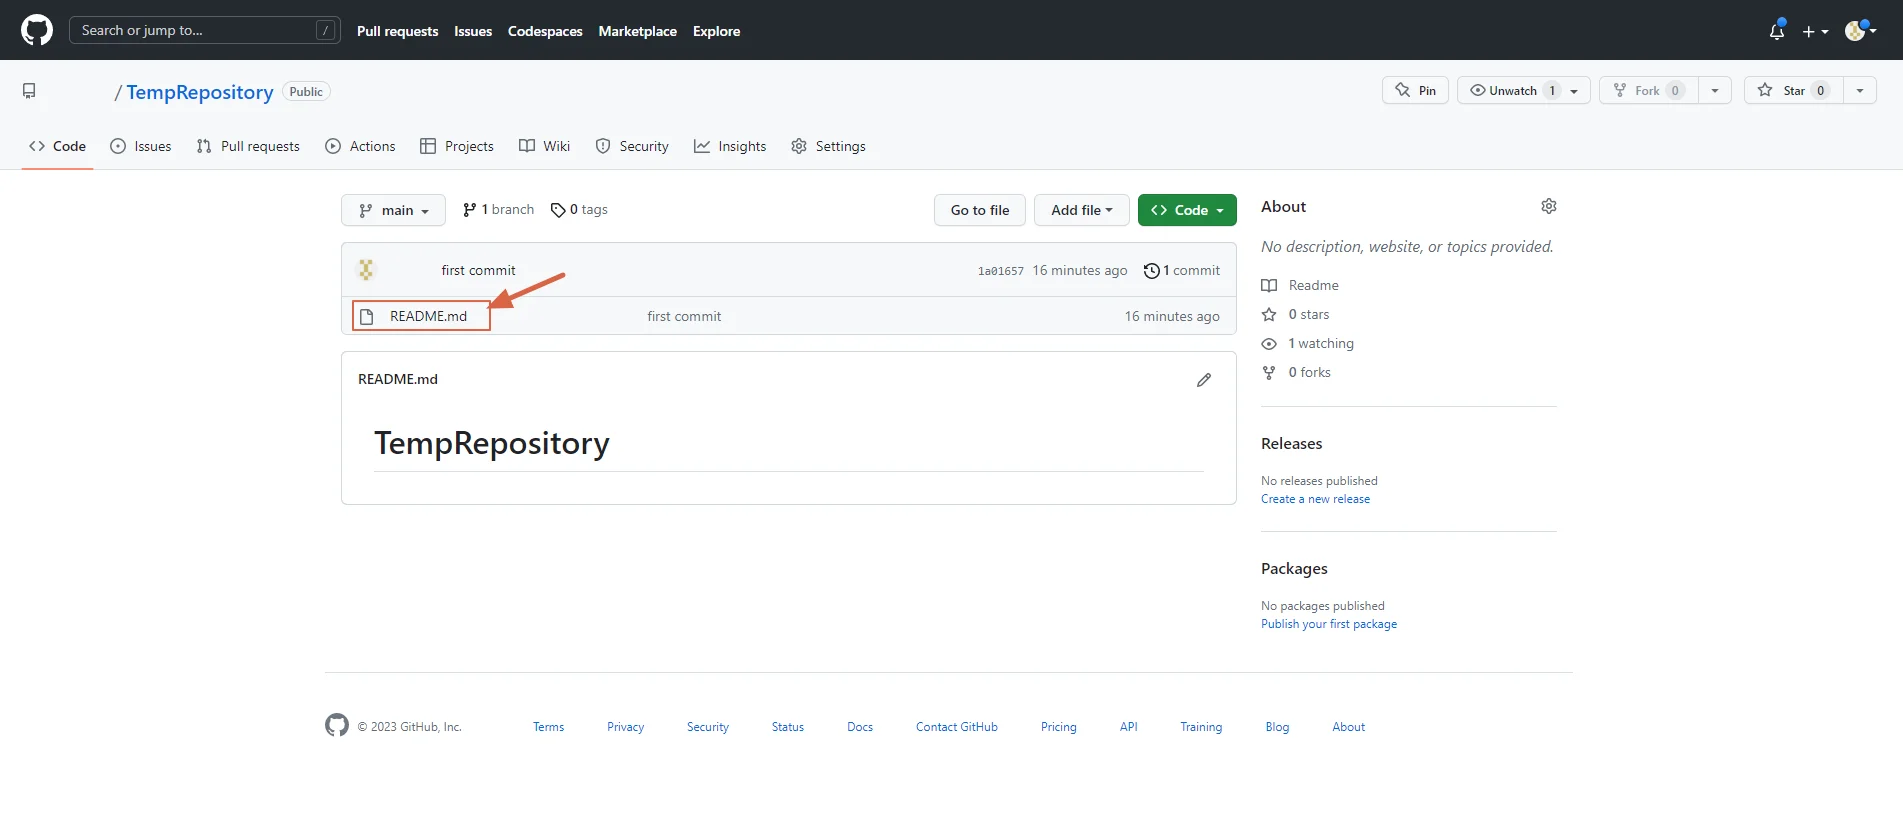Image resolution: width=1903 pixels, height=840 pixels.
Task: Open the repository Settings tab
Action: point(829,146)
